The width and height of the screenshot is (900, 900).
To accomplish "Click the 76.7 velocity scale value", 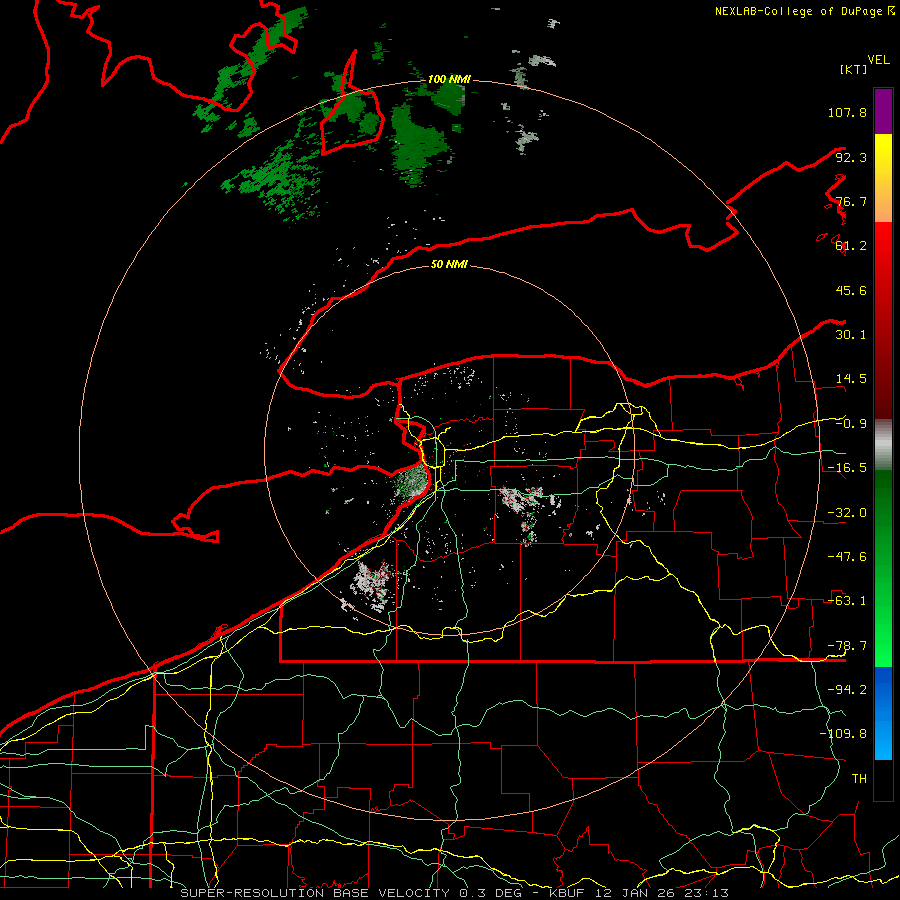I will (x=851, y=201).
